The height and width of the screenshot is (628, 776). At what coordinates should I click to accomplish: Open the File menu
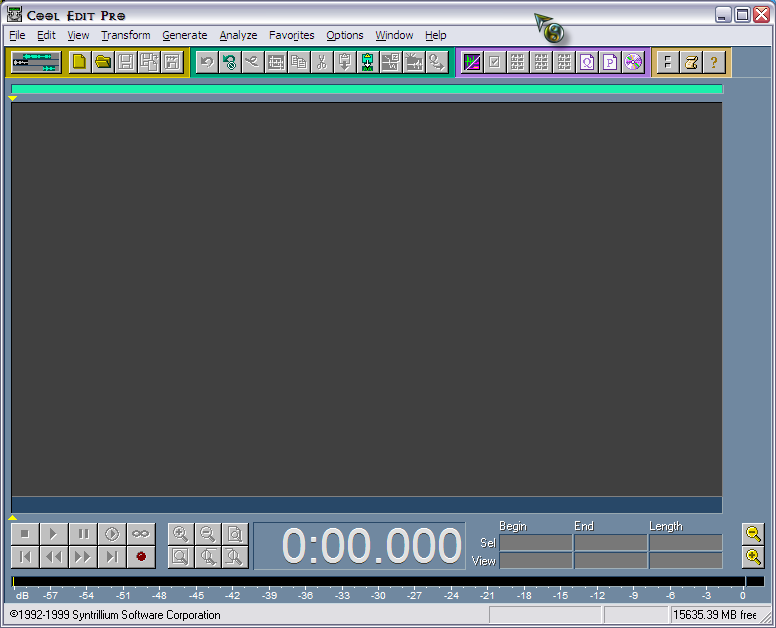pyautogui.click(x=17, y=35)
